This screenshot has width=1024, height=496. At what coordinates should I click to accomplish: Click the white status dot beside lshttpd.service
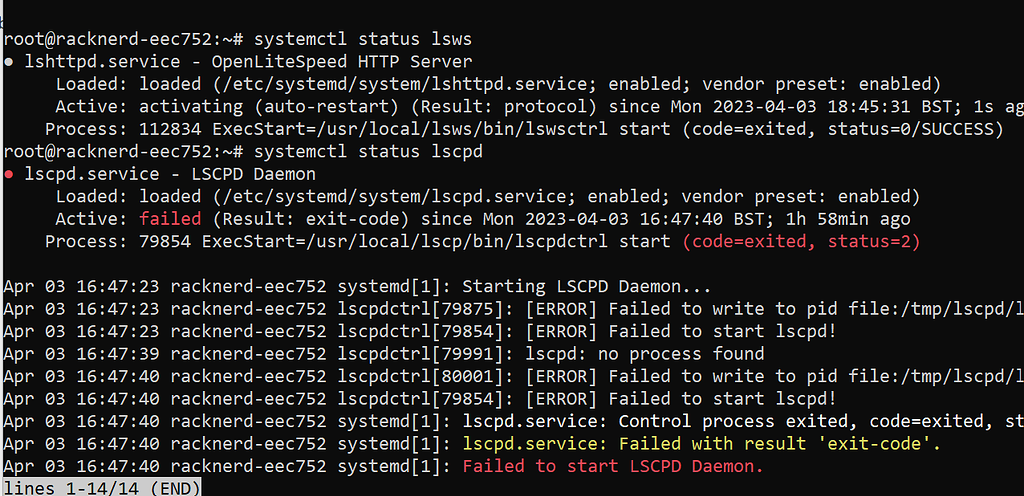[8, 62]
